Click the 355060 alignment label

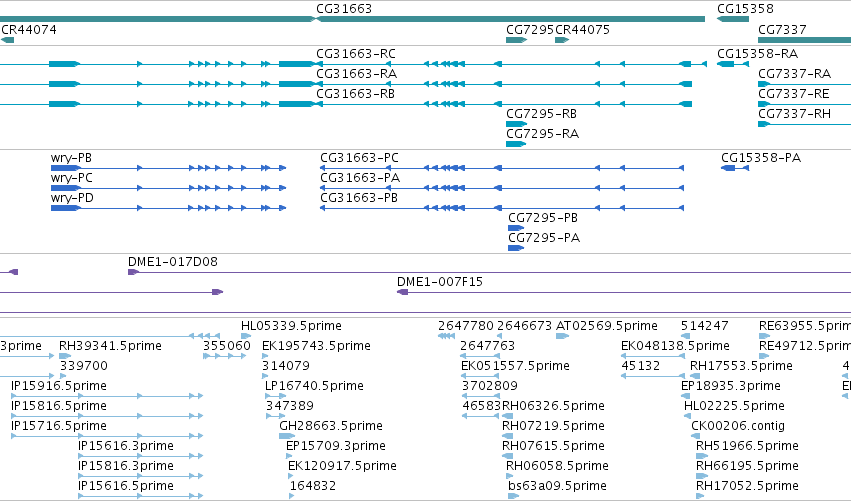pos(227,346)
